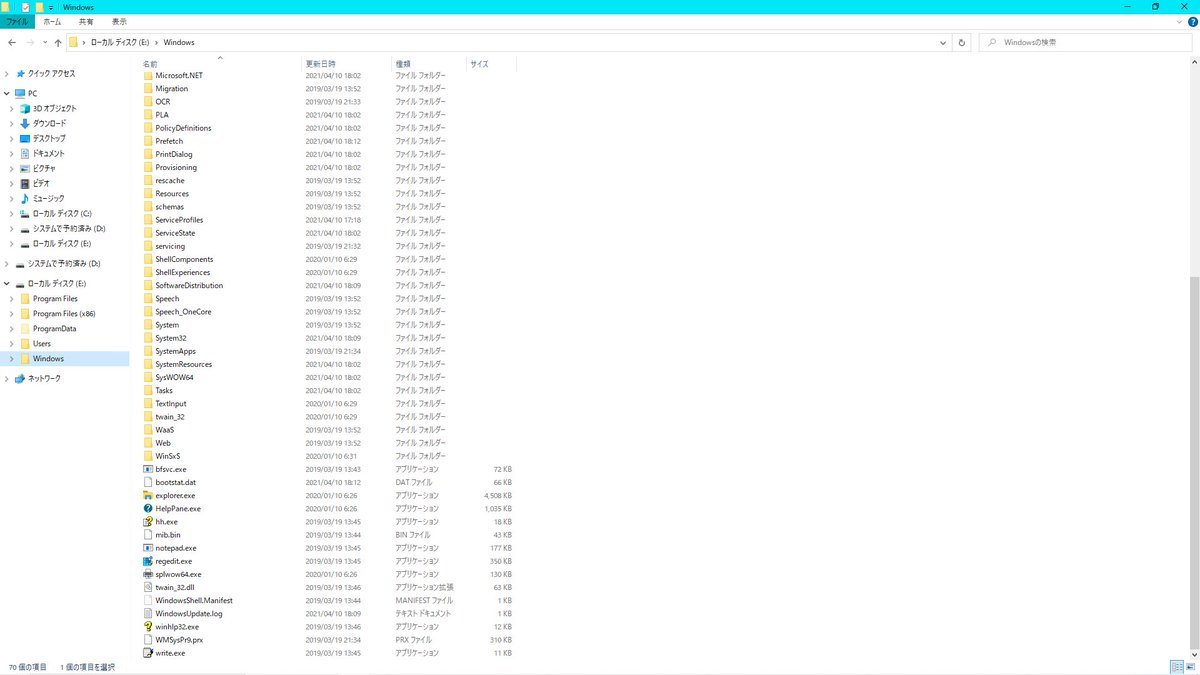Image resolution: width=1200 pixels, height=675 pixels.
Task: Switch to details view in status bar
Action: (x=1177, y=667)
